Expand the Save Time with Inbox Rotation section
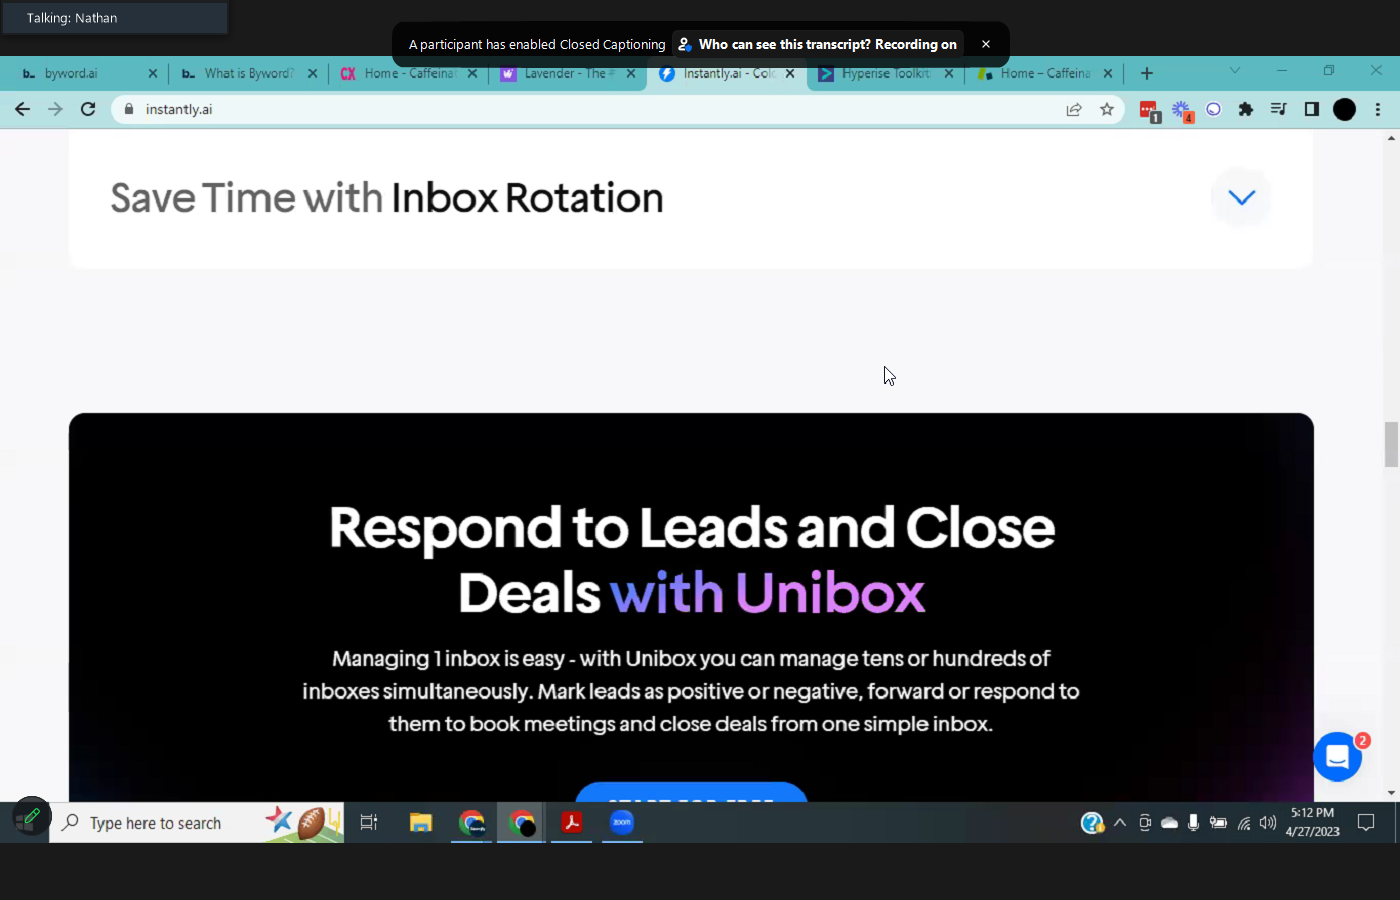Image resolution: width=1400 pixels, height=900 pixels. (x=1241, y=198)
